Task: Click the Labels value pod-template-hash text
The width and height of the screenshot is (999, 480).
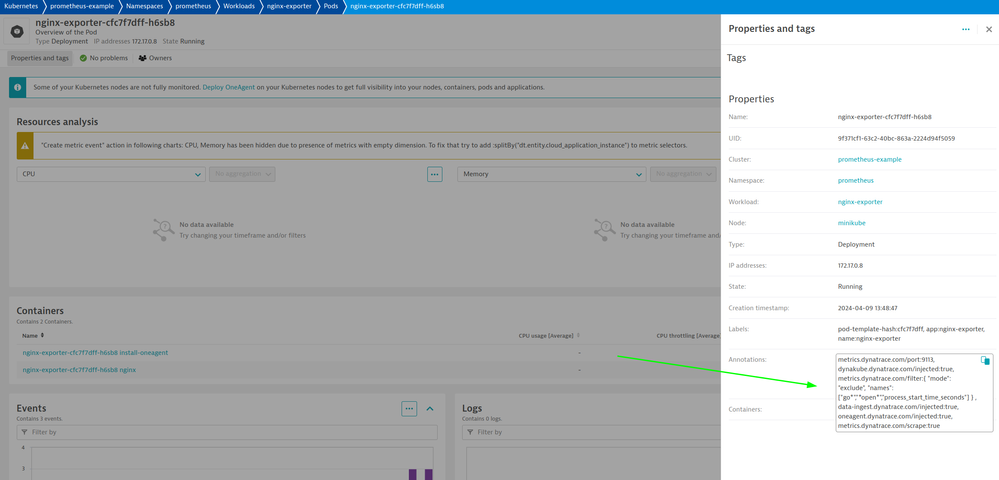Action: coord(912,334)
